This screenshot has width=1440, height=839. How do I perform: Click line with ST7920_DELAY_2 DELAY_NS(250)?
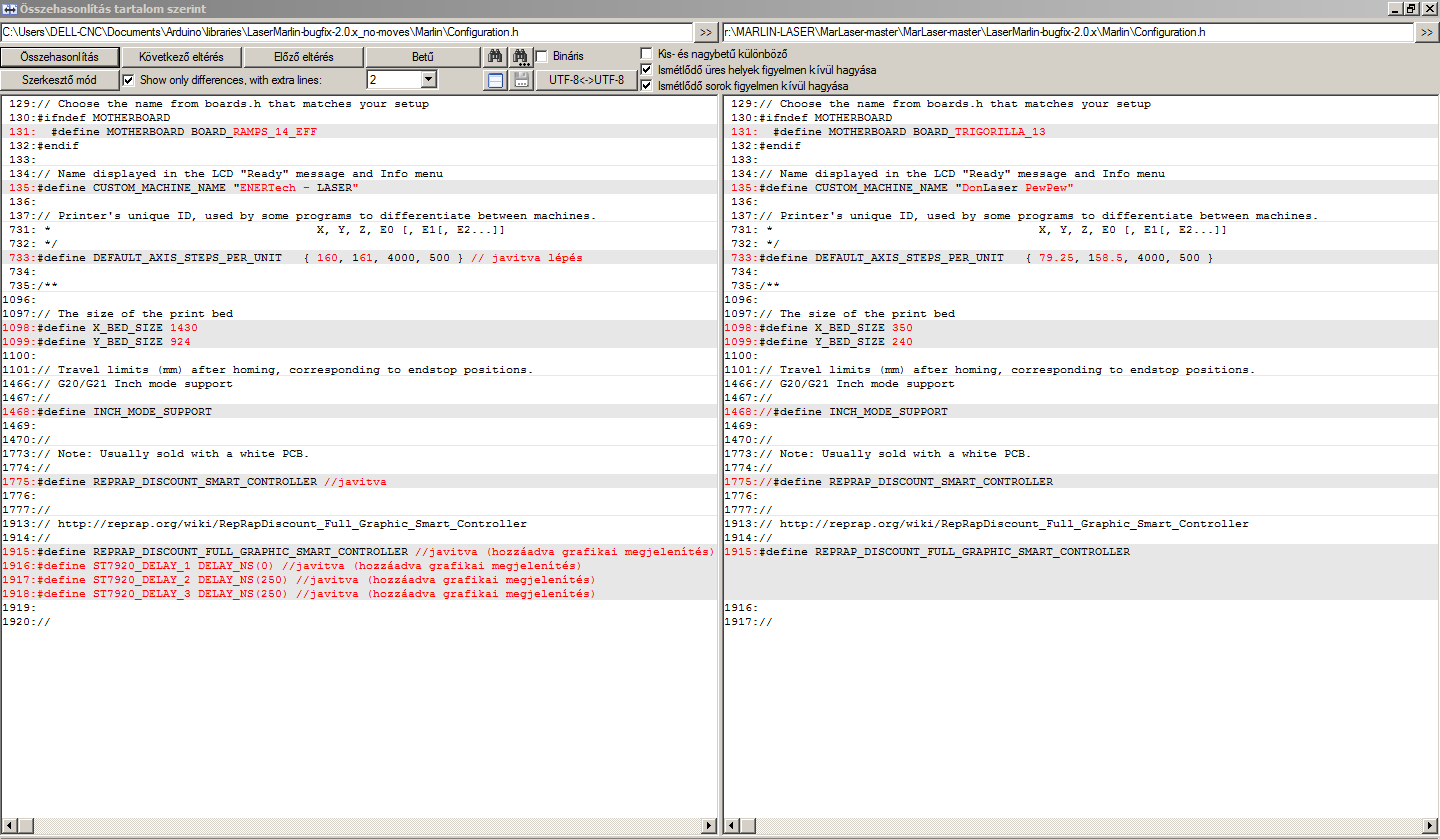tap(359, 579)
